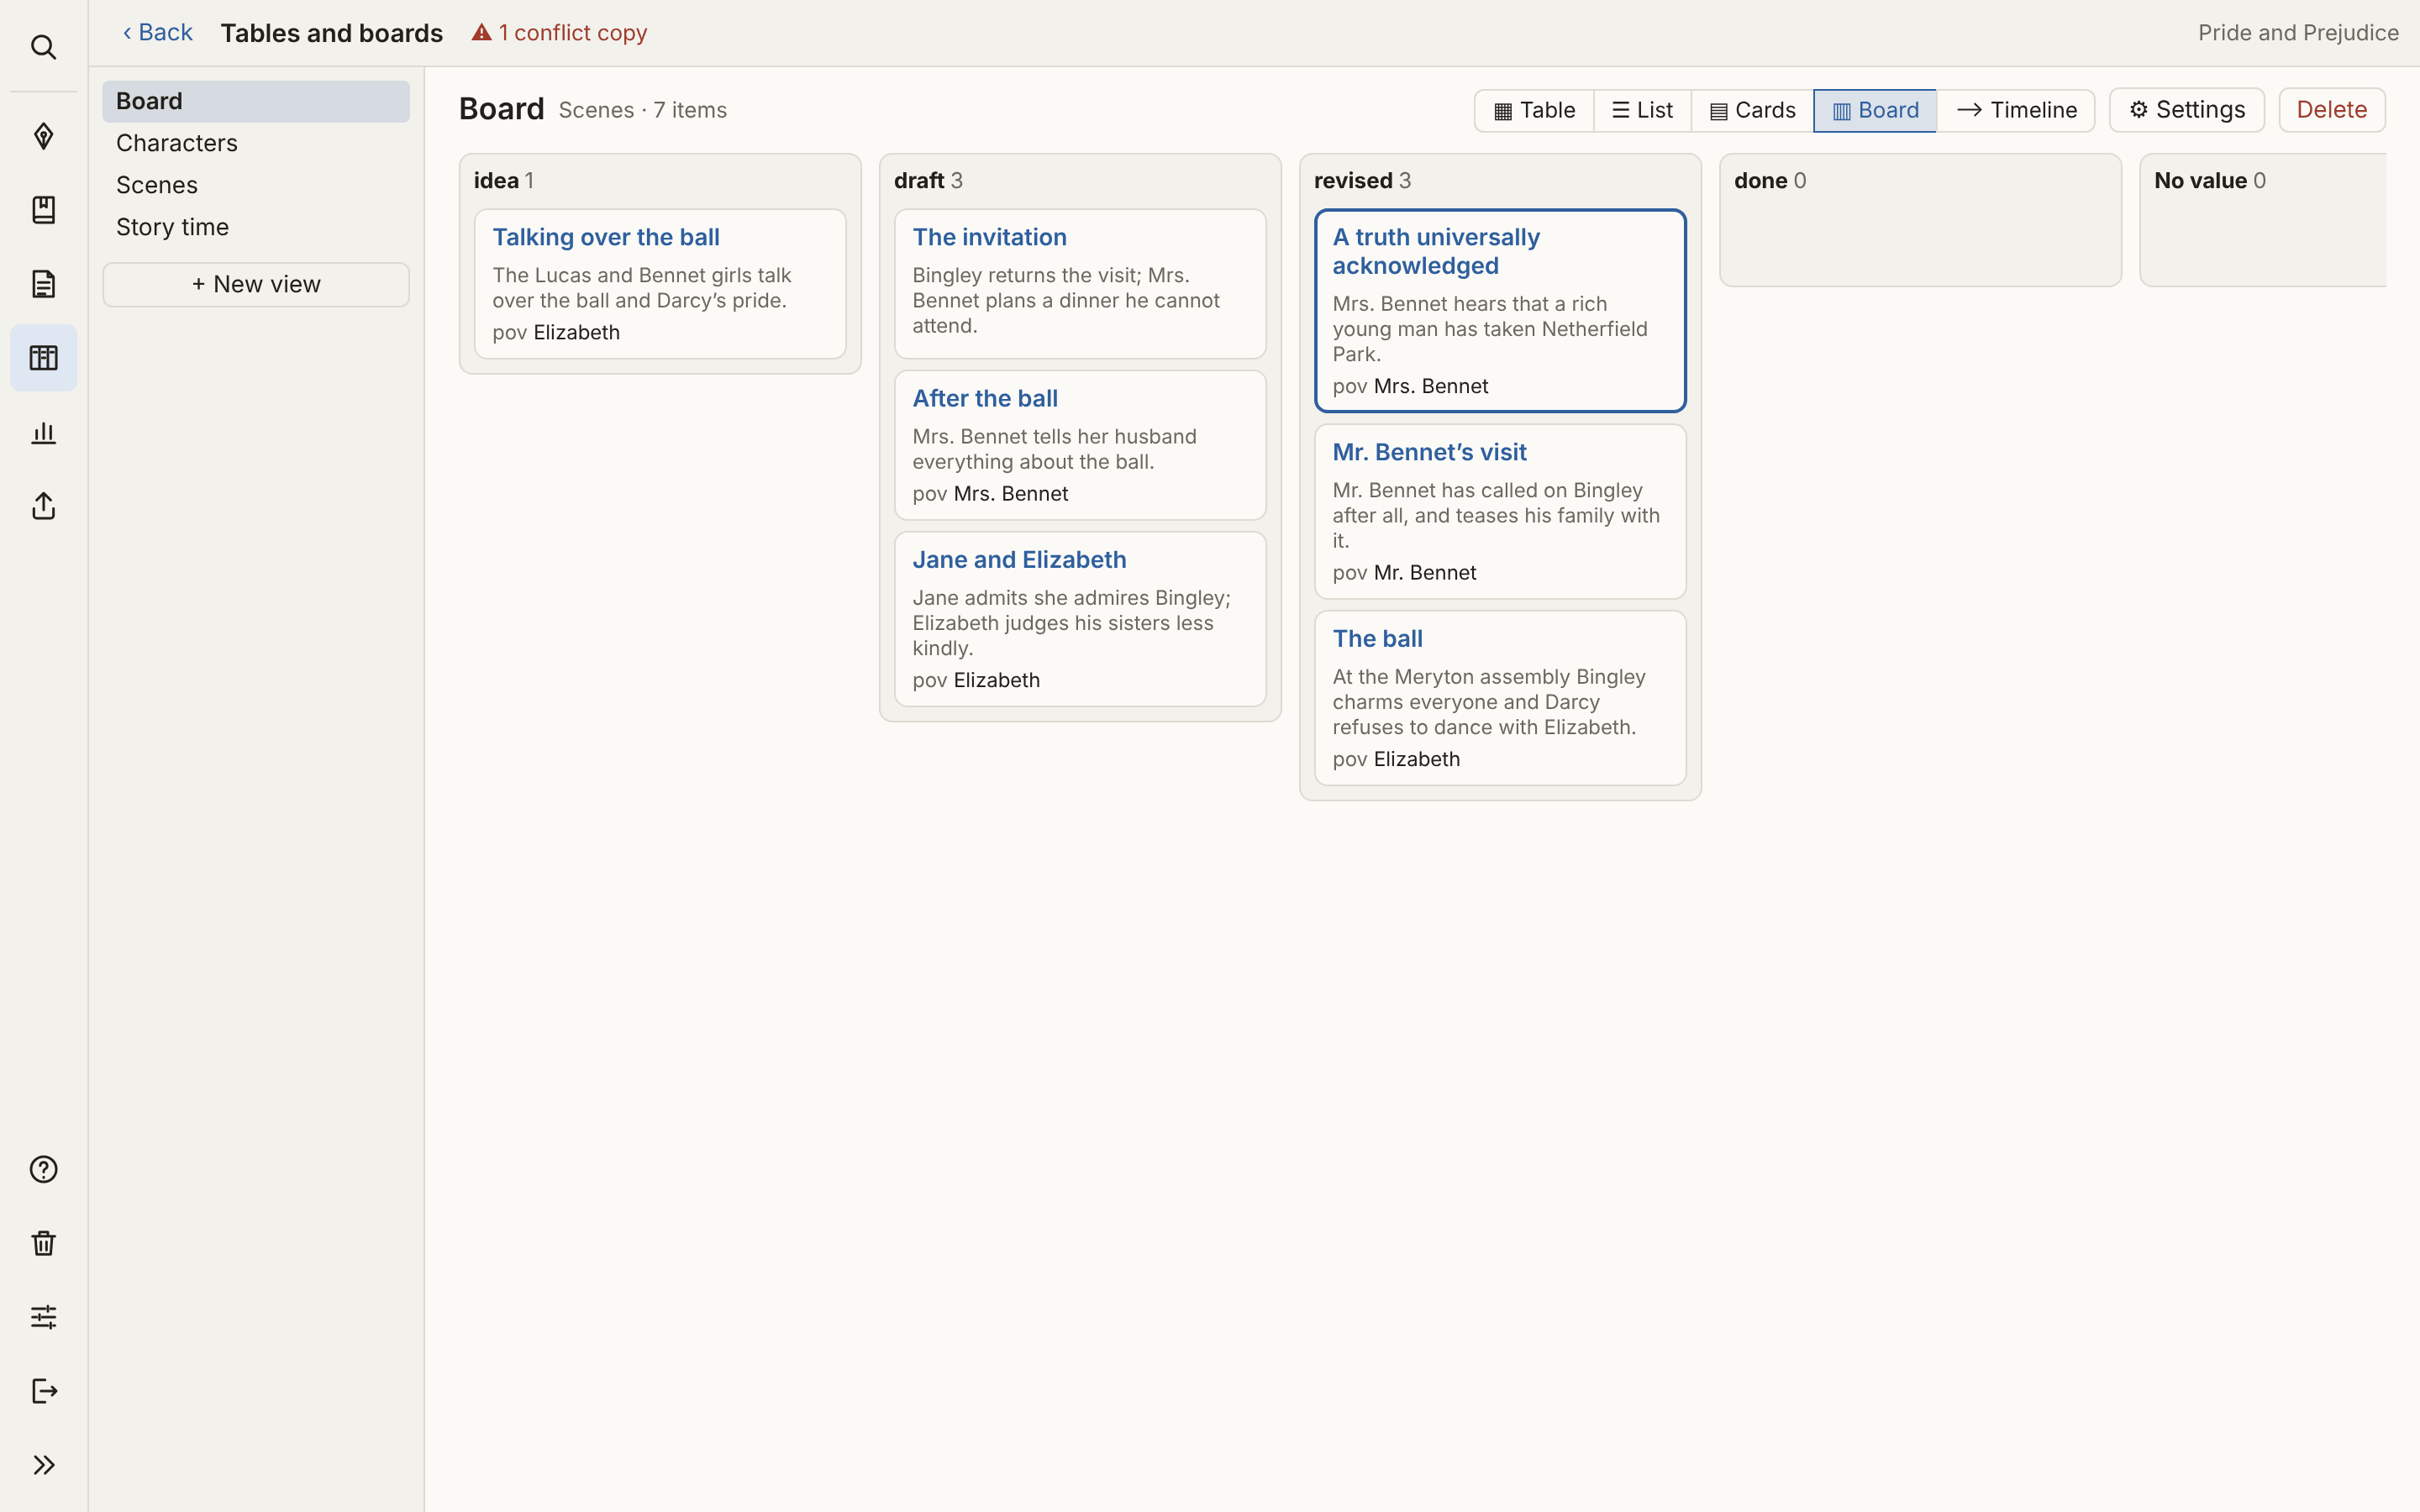Screen dimensions: 2420x1512
Task: Select the Board view in sidebar list
Action: tap(256, 102)
